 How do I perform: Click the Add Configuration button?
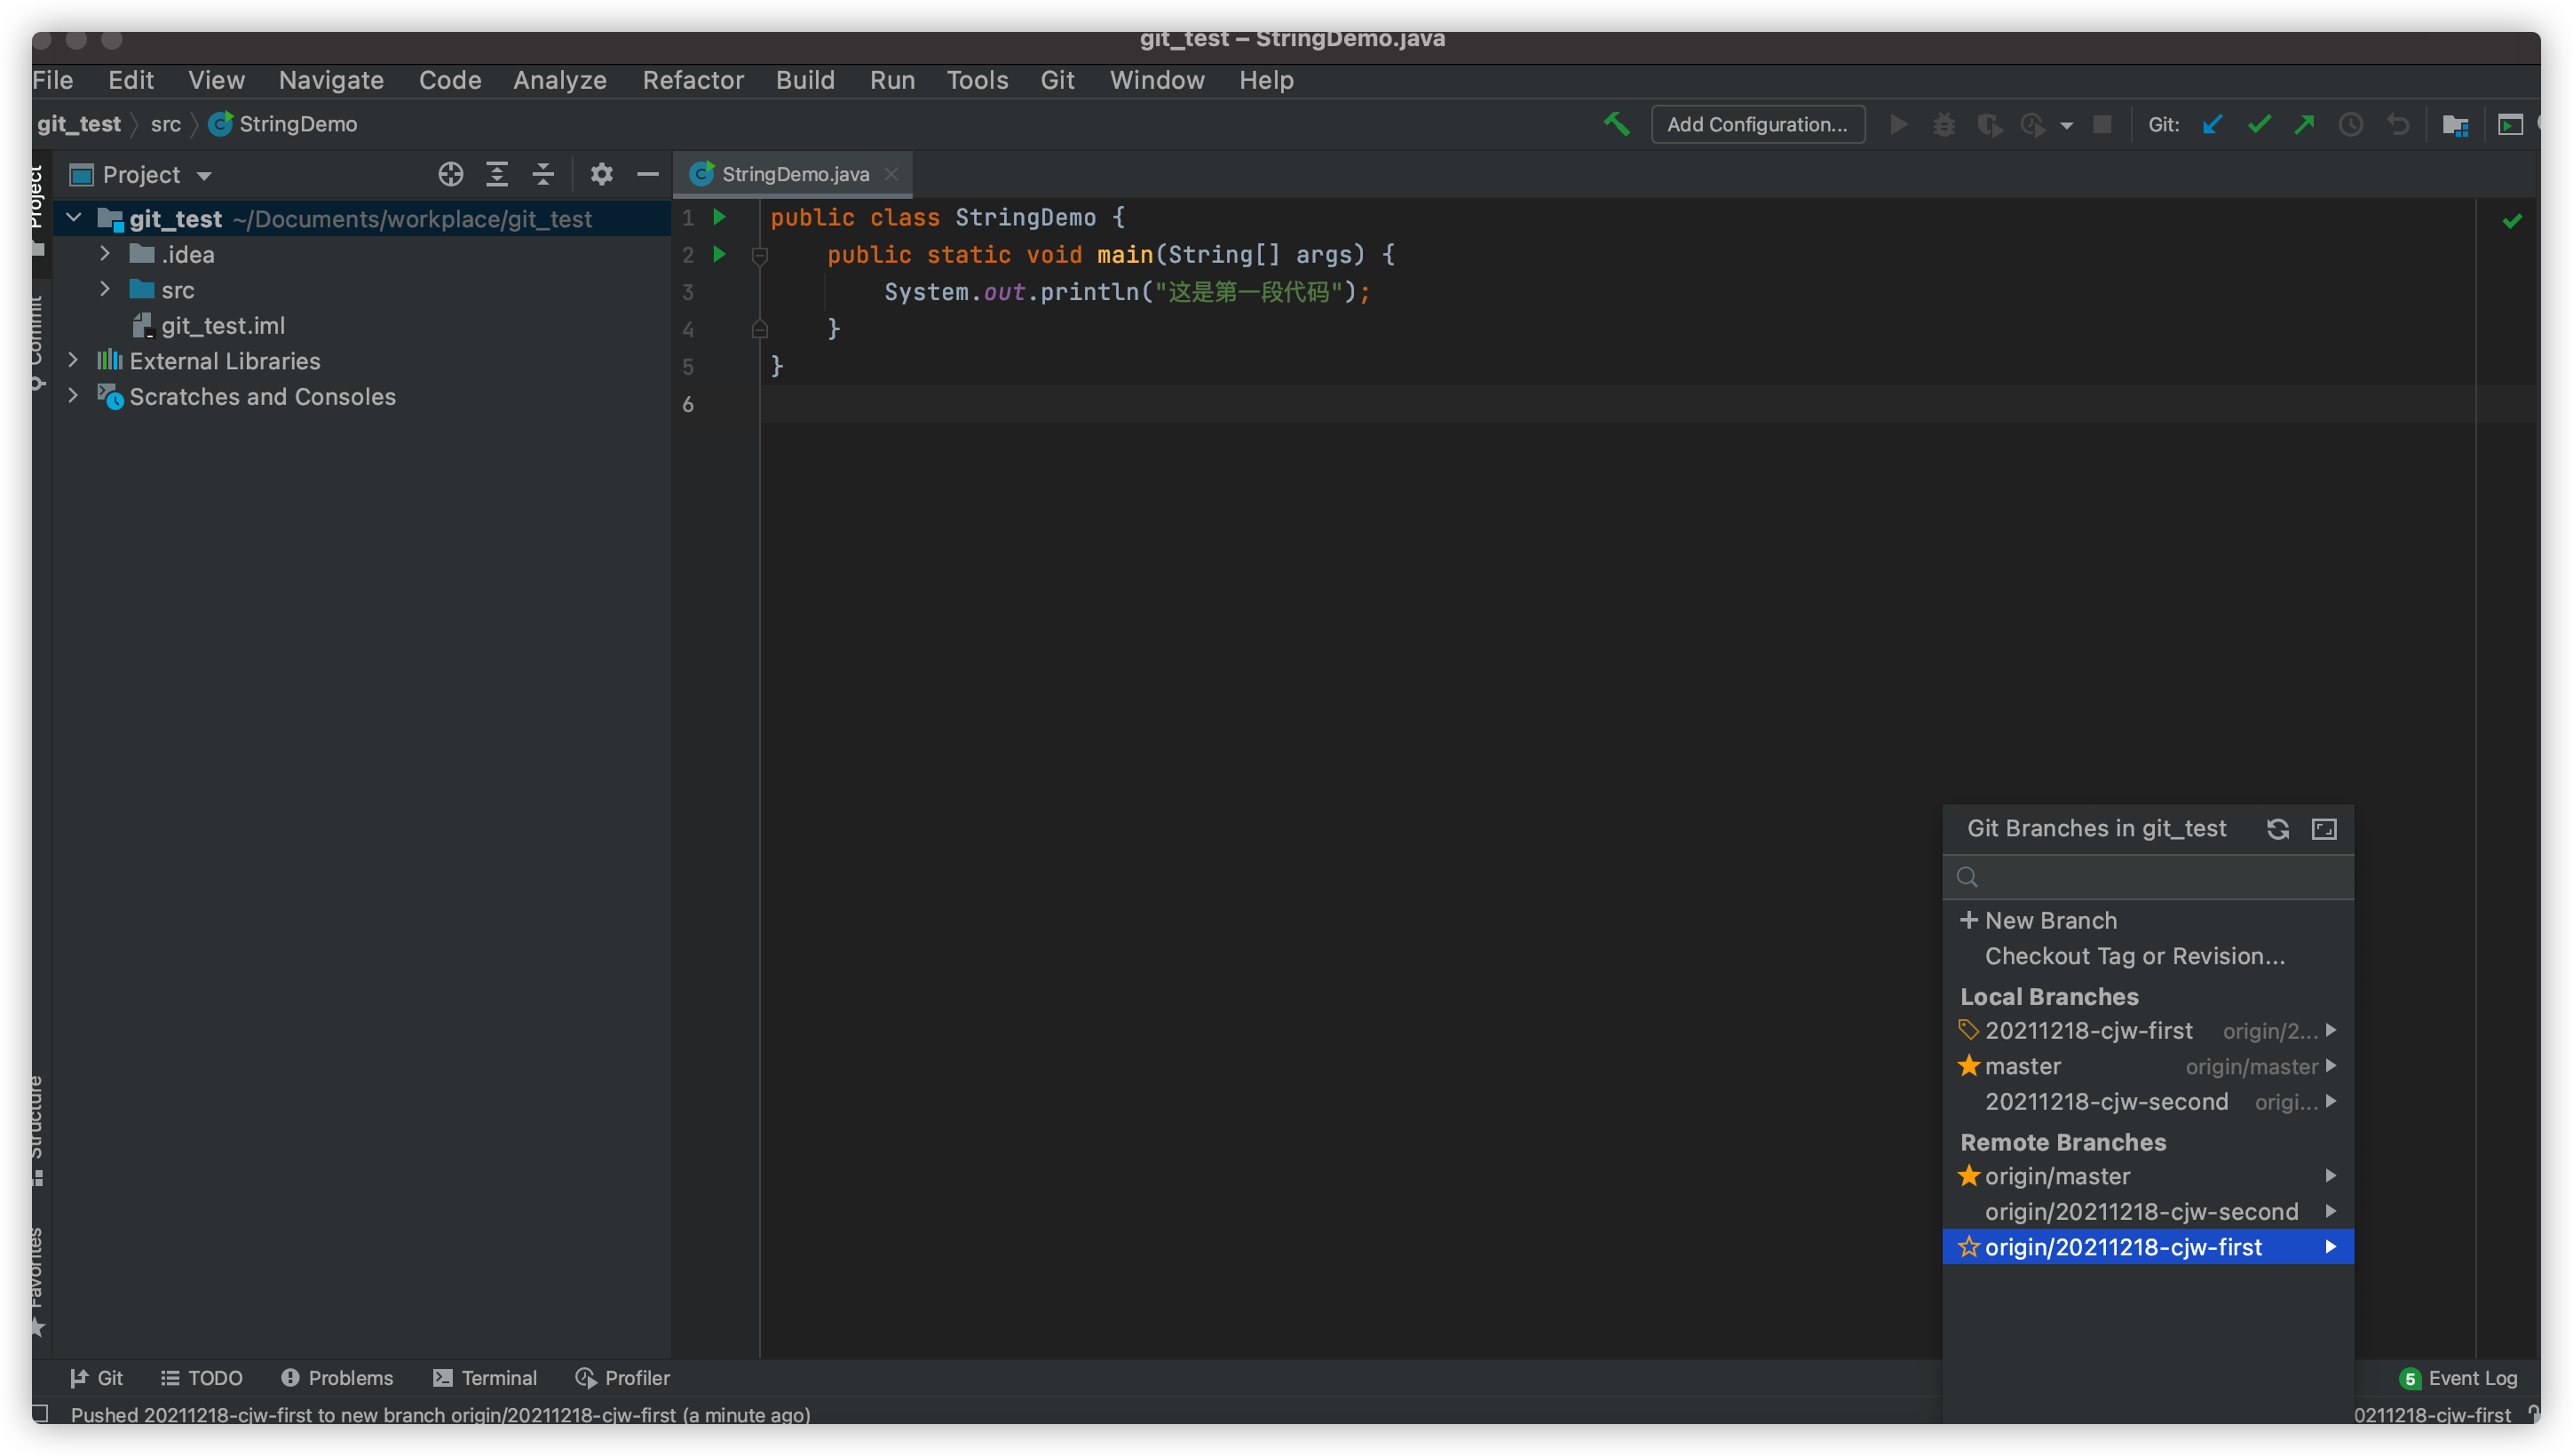(x=1757, y=124)
